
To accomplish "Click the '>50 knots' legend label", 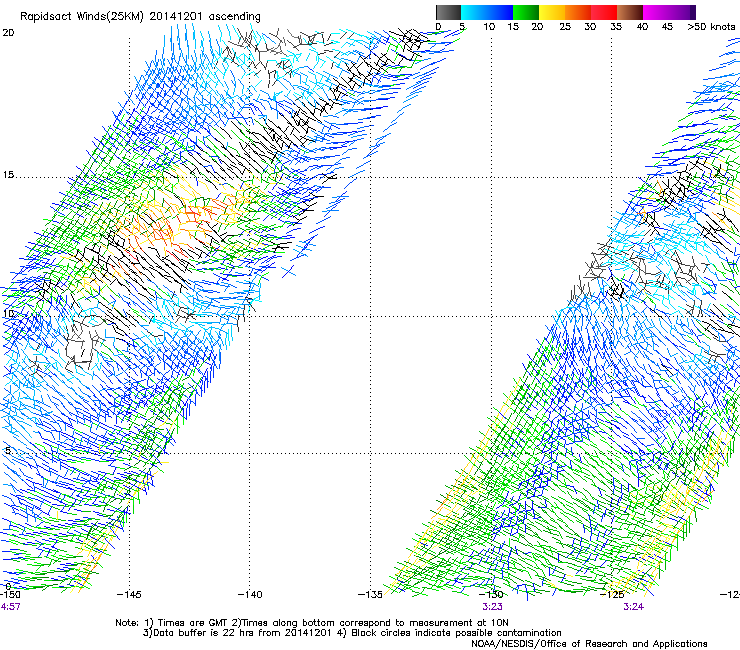I will 711,27.
